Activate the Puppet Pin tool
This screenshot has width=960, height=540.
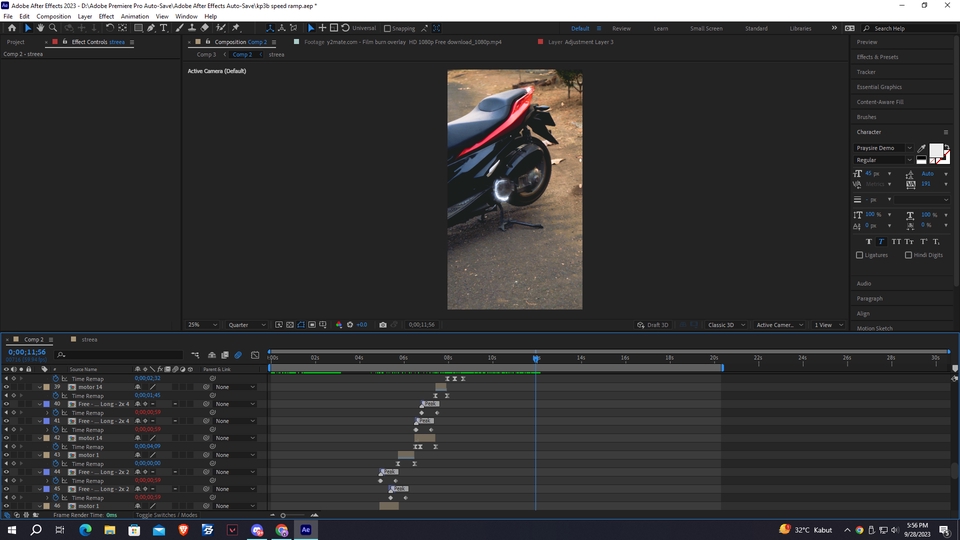point(236,28)
